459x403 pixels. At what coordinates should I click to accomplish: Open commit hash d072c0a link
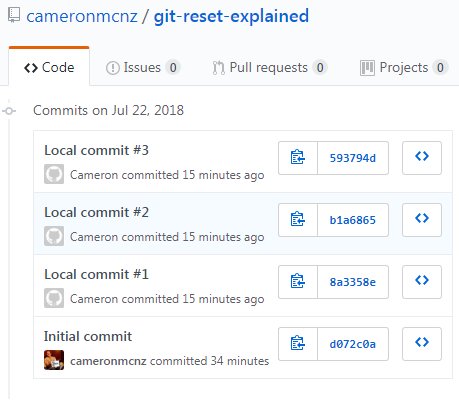(353, 344)
